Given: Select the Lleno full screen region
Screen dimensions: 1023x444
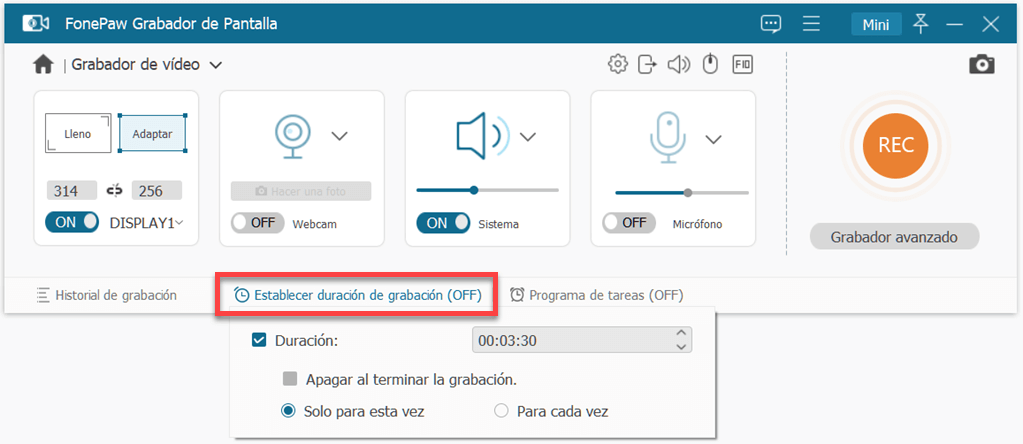Looking at the screenshot, I should pyautogui.click(x=78, y=134).
